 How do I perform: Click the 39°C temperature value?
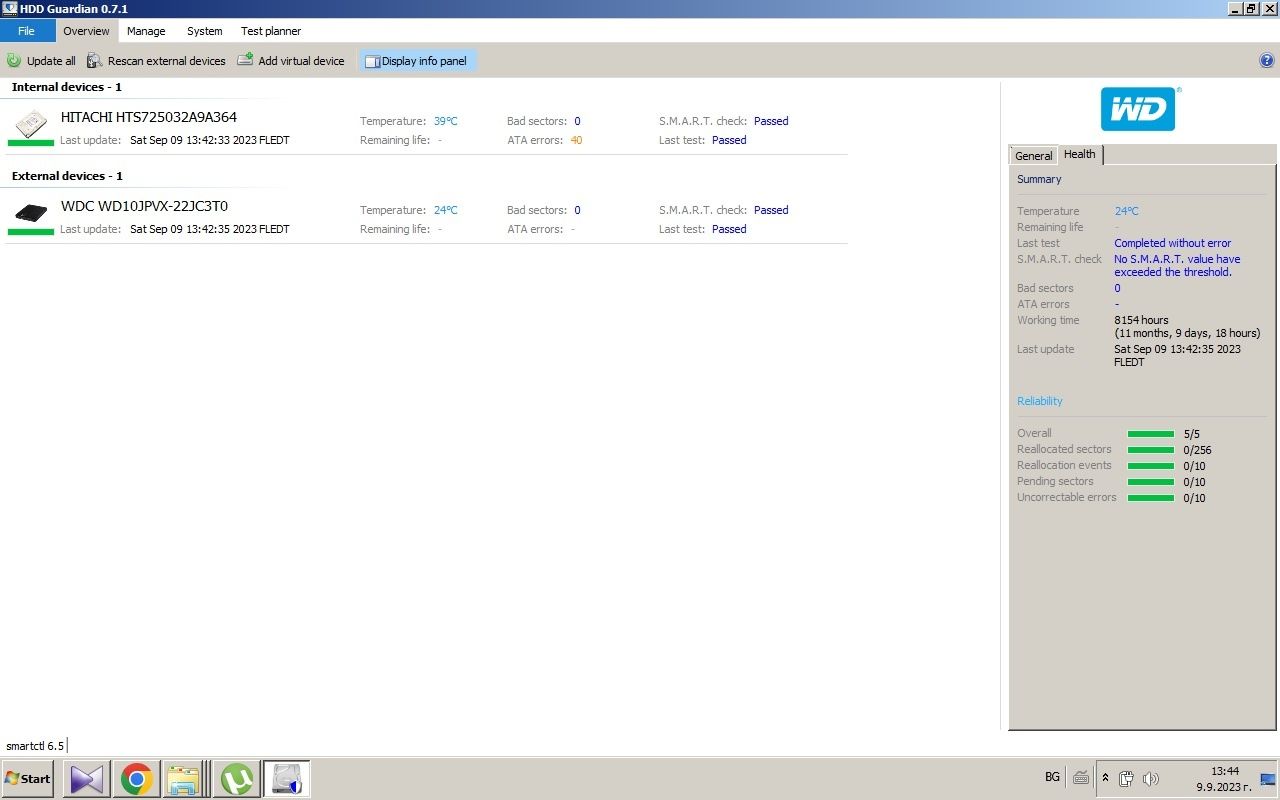pyautogui.click(x=445, y=121)
